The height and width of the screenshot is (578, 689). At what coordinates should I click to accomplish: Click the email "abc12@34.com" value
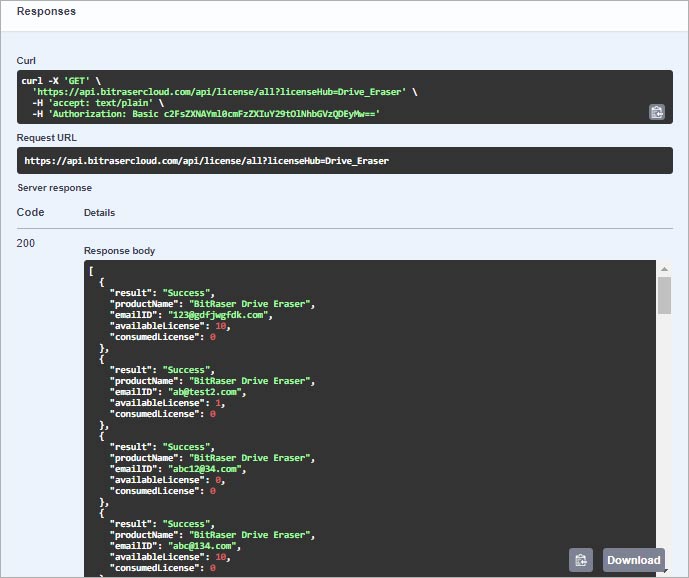tap(205, 469)
